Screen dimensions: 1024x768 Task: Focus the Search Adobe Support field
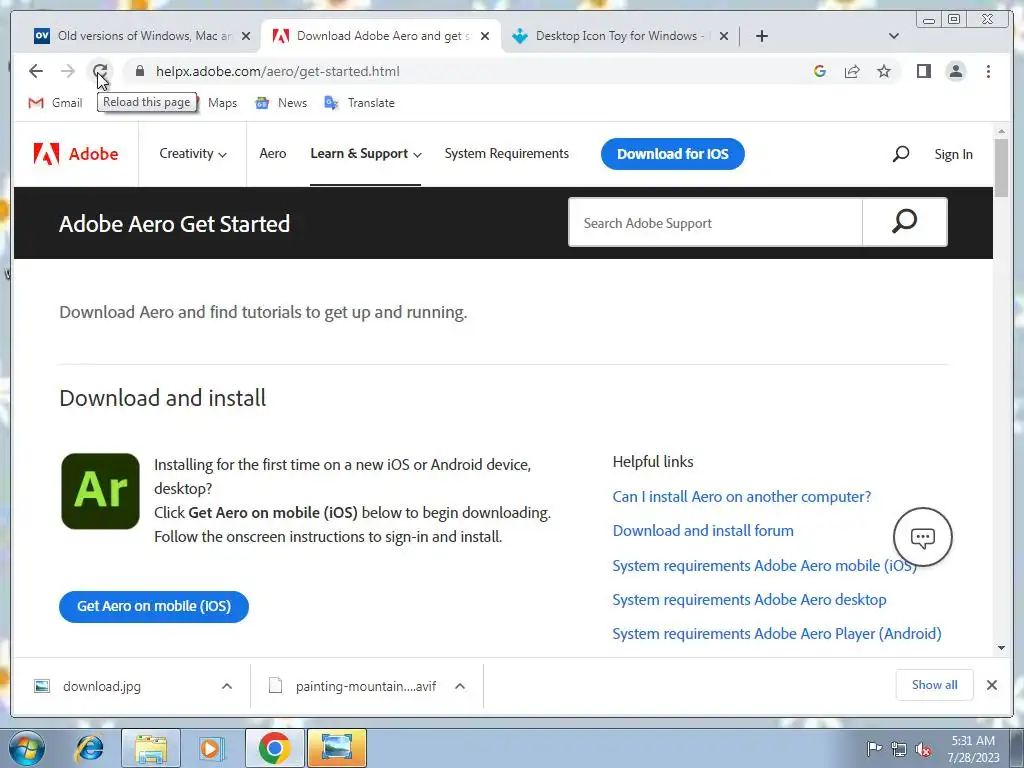click(715, 223)
